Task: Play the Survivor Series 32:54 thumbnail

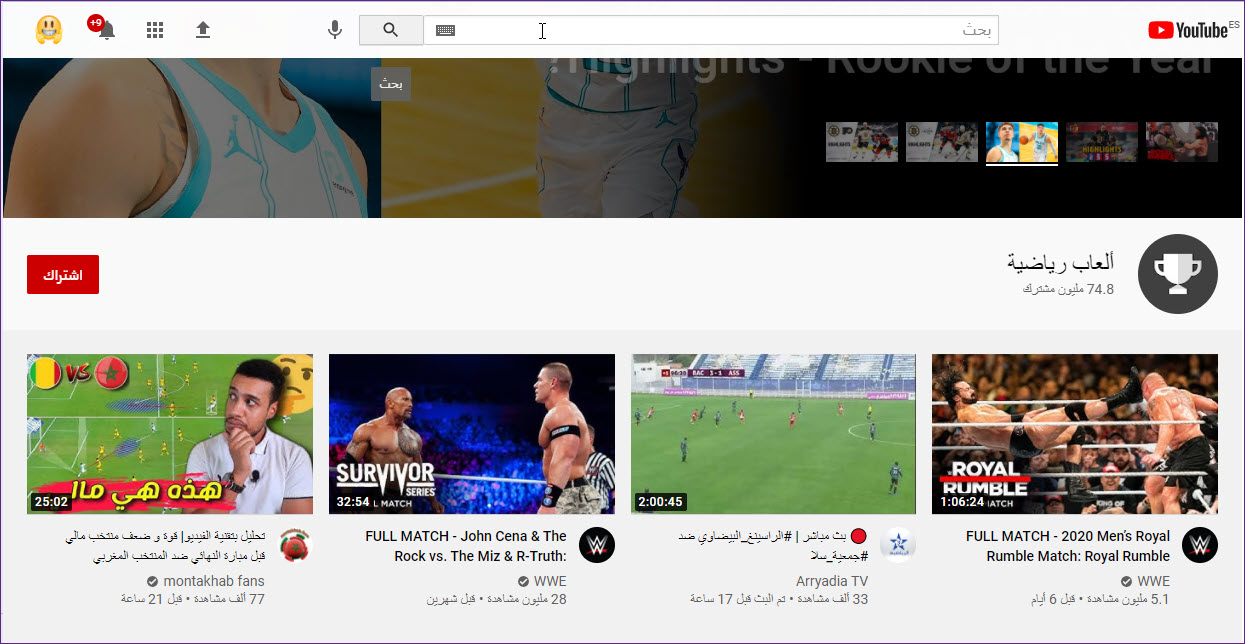Action: (472, 434)
